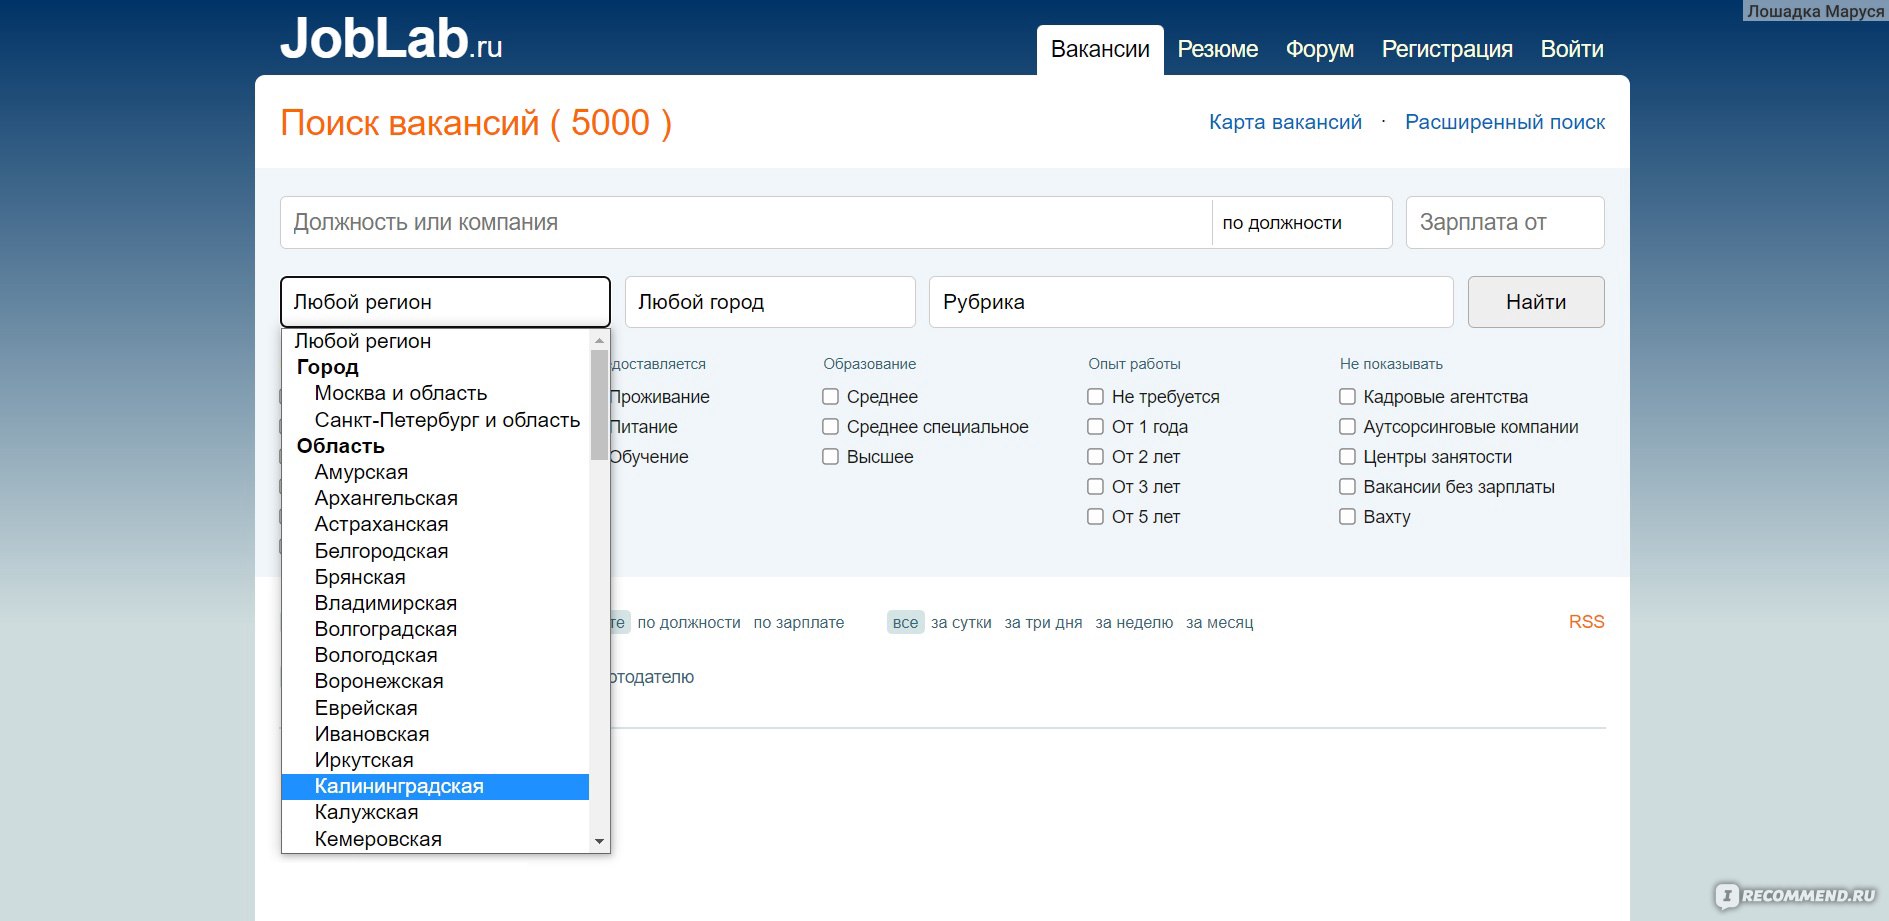Check 'От 2 лет' experience

pyautogui.click(x=1096, y=457)
